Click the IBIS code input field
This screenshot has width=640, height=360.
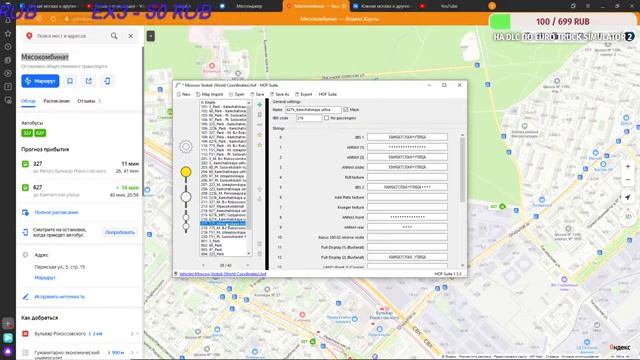(309, 118)
